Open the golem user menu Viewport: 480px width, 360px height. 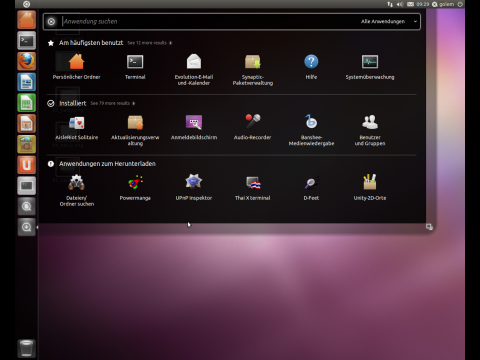point(443,4)
